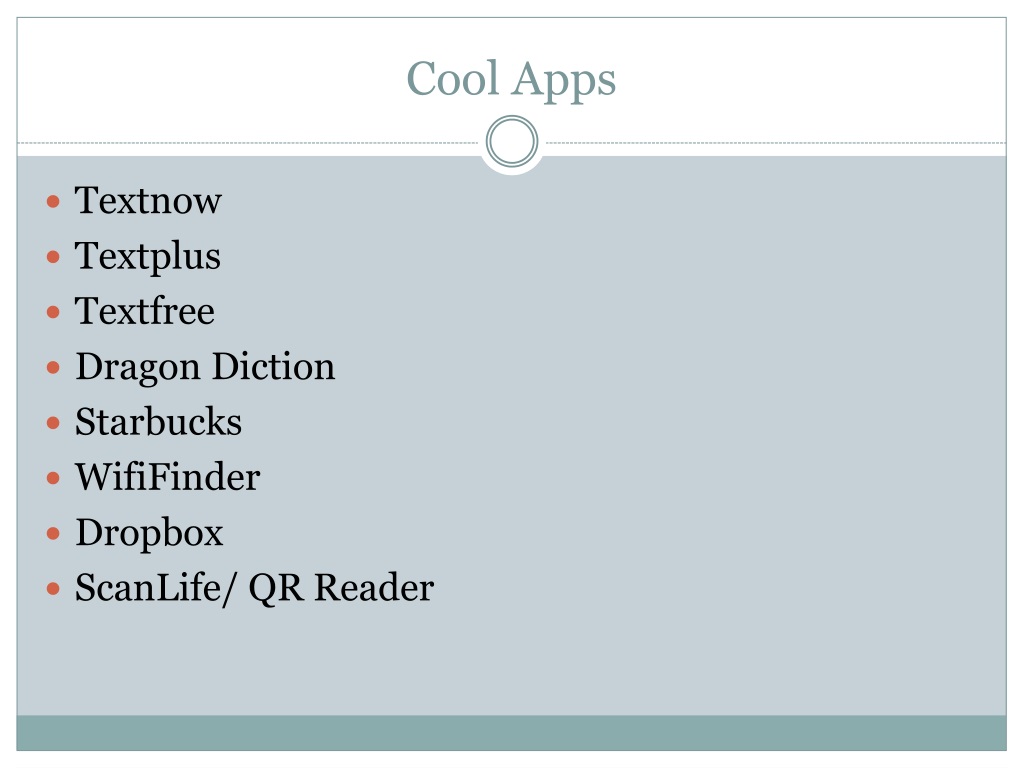Click the orange bullet beside Textfree
The image size is (1024, 768).
tap(54, 312)
